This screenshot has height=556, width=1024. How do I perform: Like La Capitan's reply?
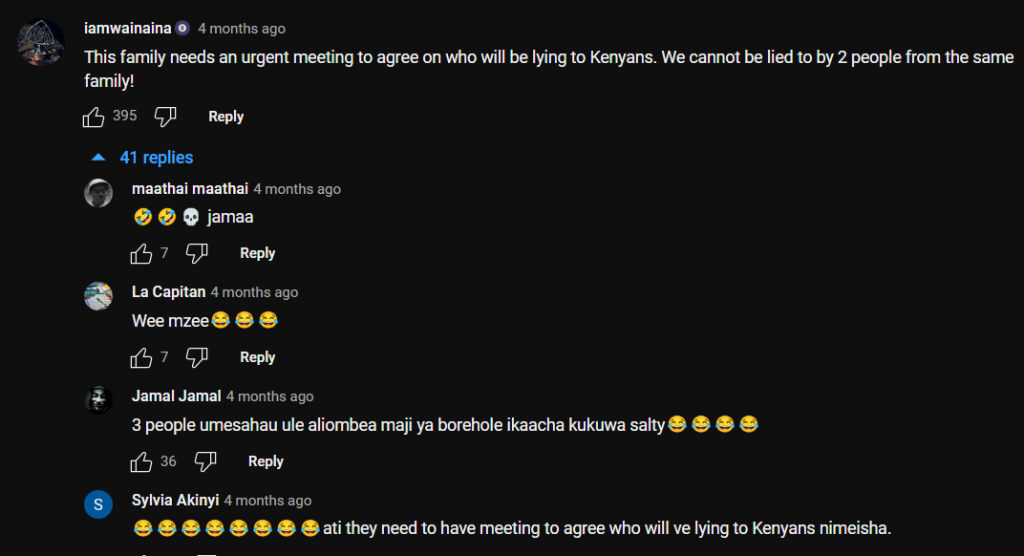coord(141,357)
